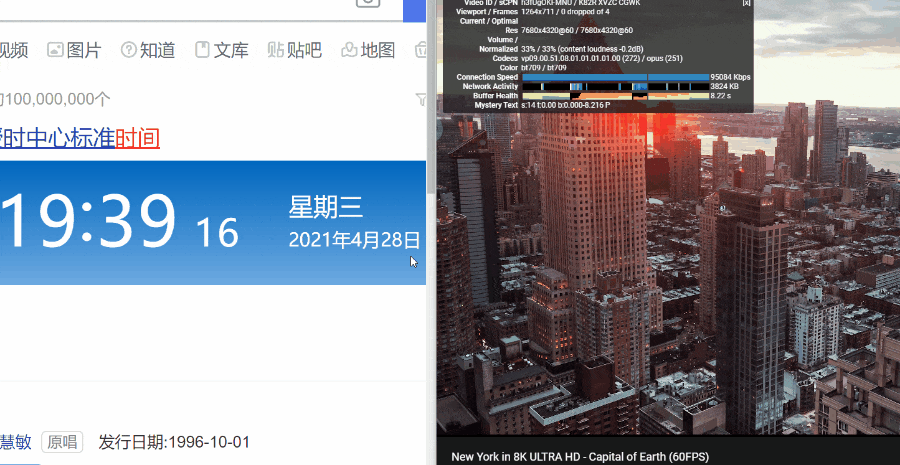Open the search filter funnel icon
This screenshot has width=900, height=465.
421,99
